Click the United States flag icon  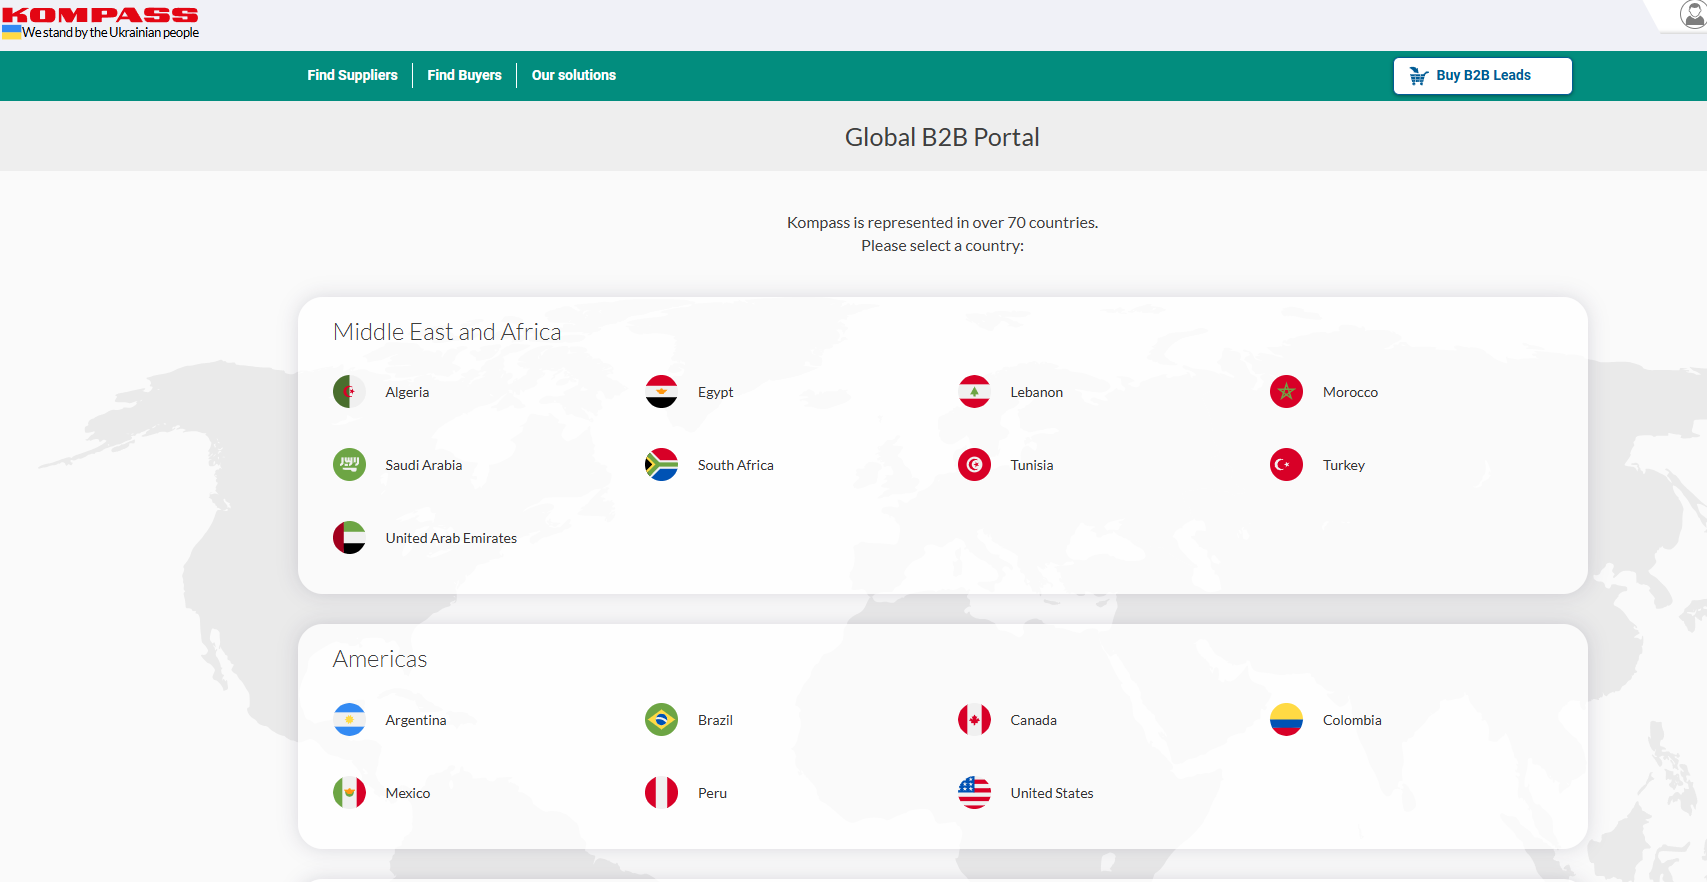[974, 793]
